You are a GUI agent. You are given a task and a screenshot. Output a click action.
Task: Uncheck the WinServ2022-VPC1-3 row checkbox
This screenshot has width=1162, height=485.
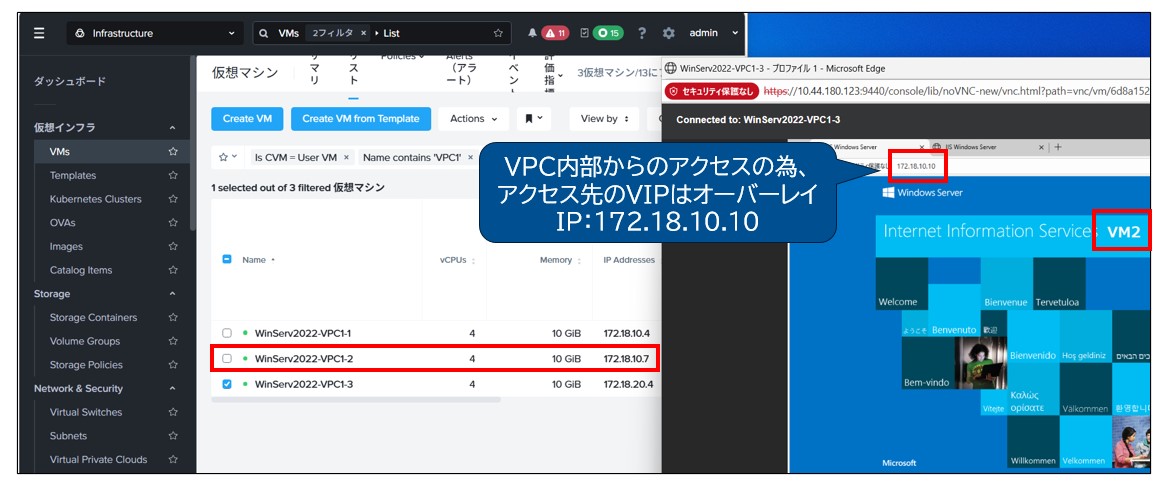click(x=227, y=384)
